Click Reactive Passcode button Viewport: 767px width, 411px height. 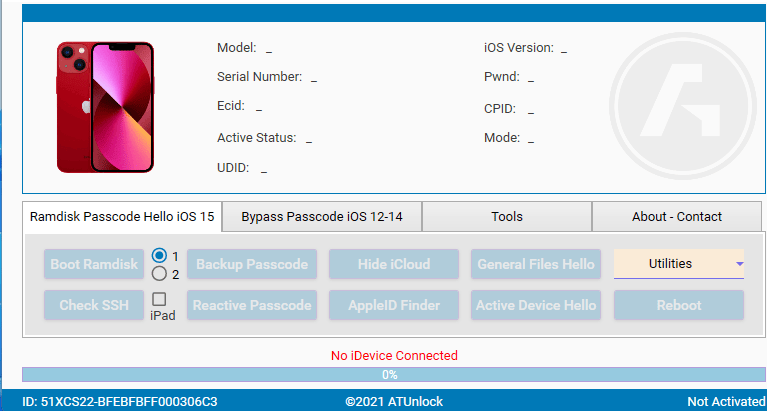click(x=252, y=305)
